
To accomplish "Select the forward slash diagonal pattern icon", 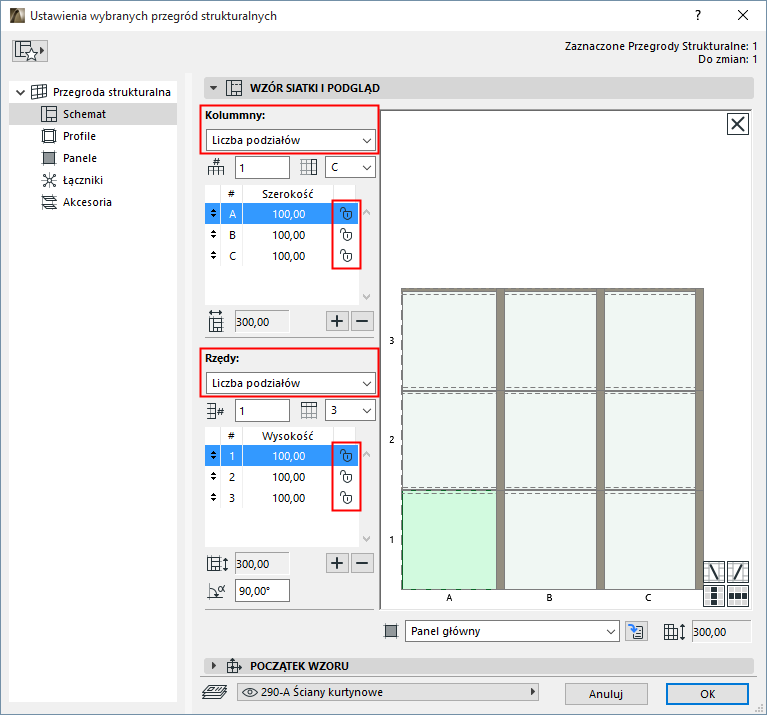I will (738, 571).
